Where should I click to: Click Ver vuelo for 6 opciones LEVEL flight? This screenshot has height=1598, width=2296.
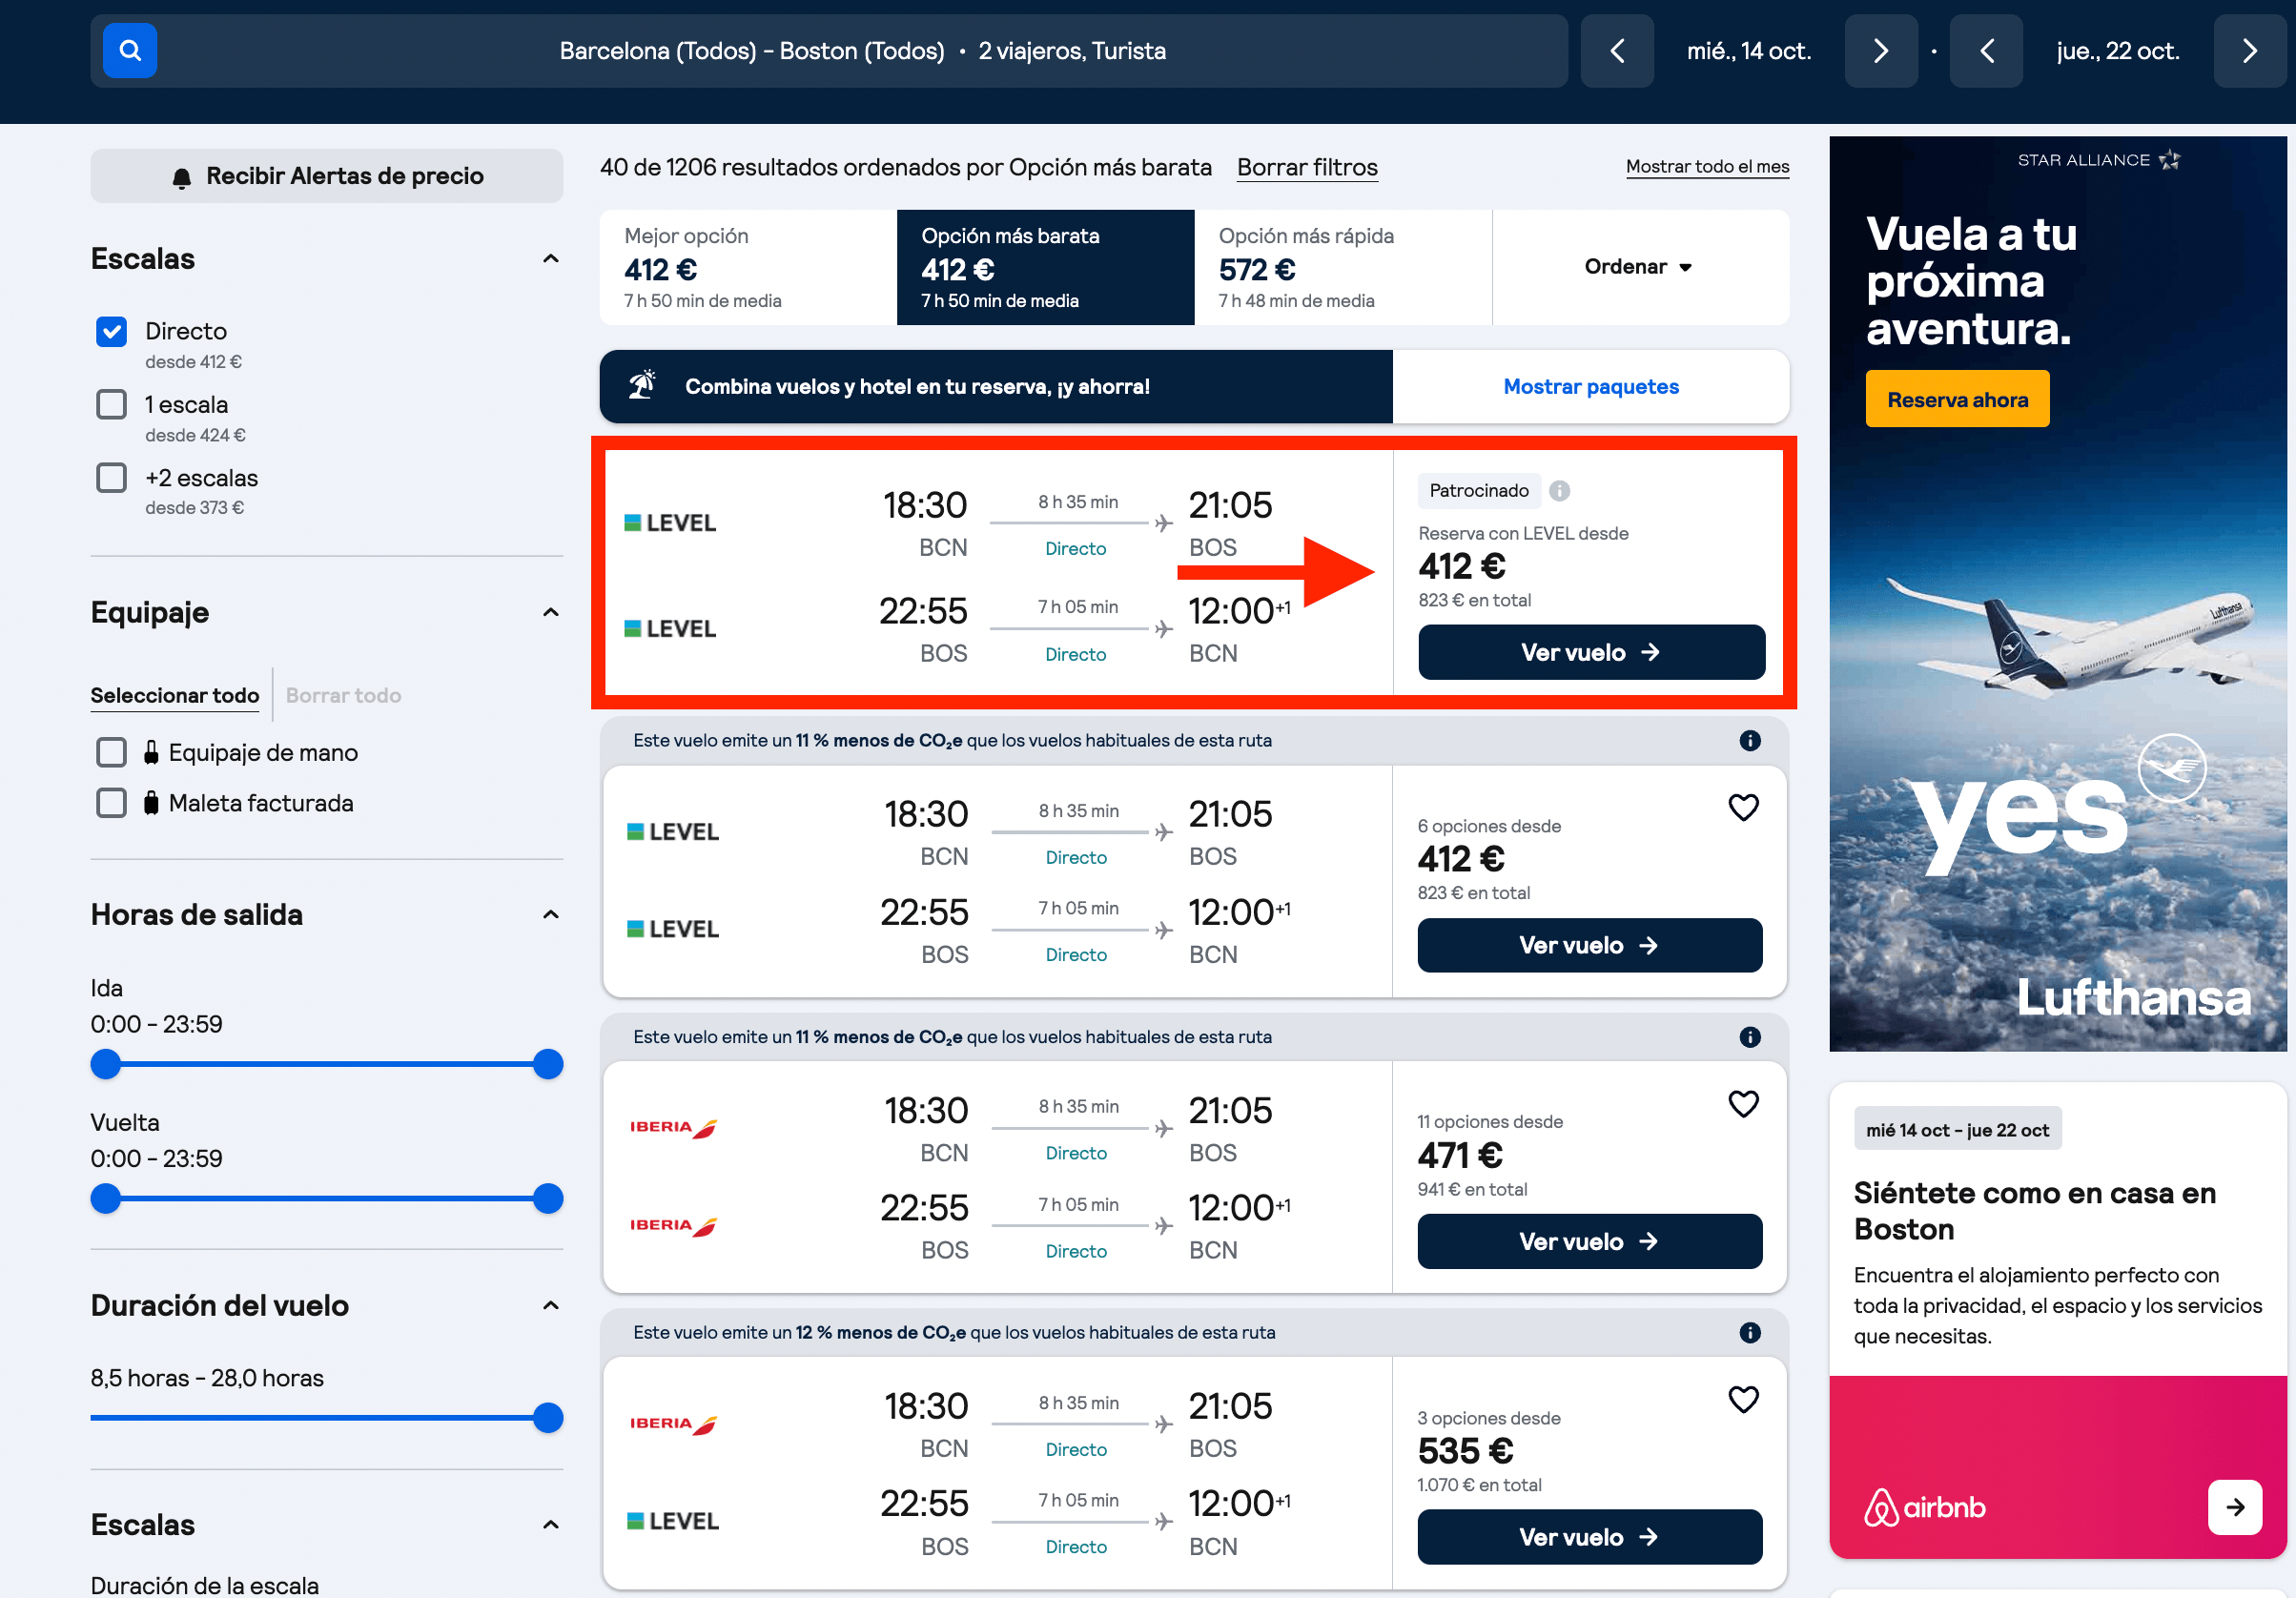[1590, 945]
